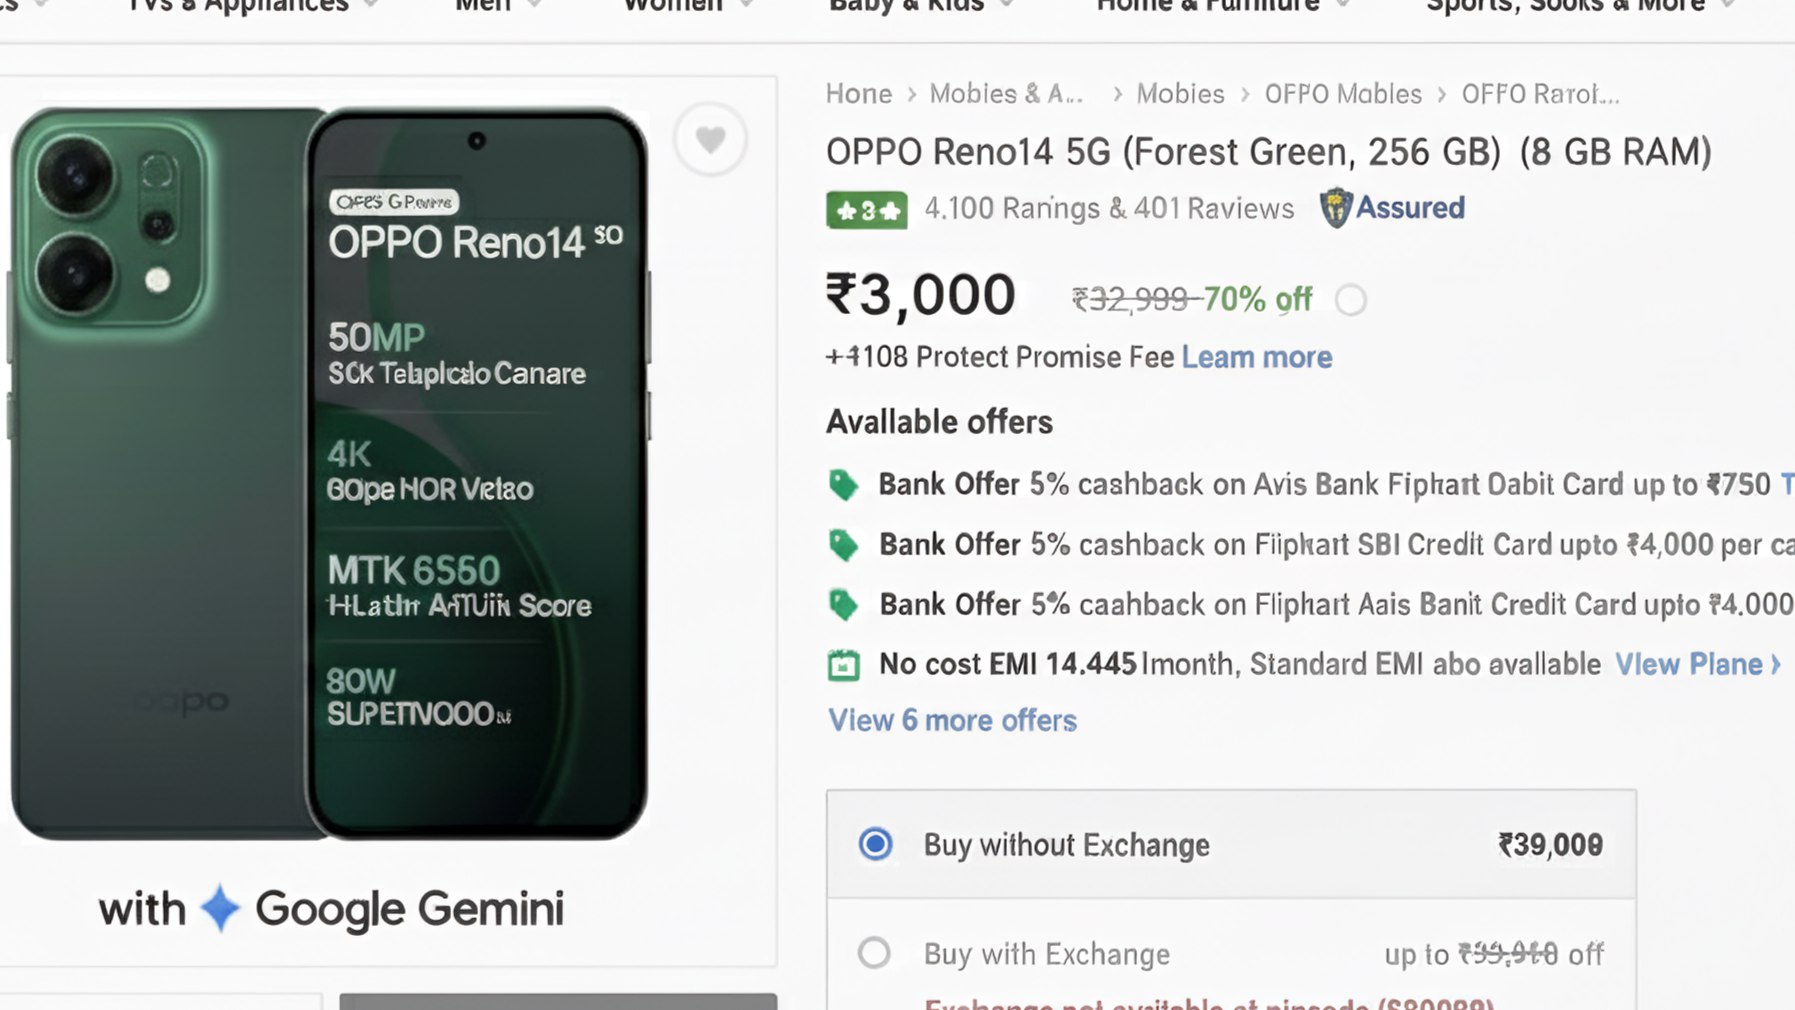Viewport: 1795px width, 1010px height.
Task: Click the '₹39,009' price in Buy without Exchange
Action: [x=1550, y=845]
